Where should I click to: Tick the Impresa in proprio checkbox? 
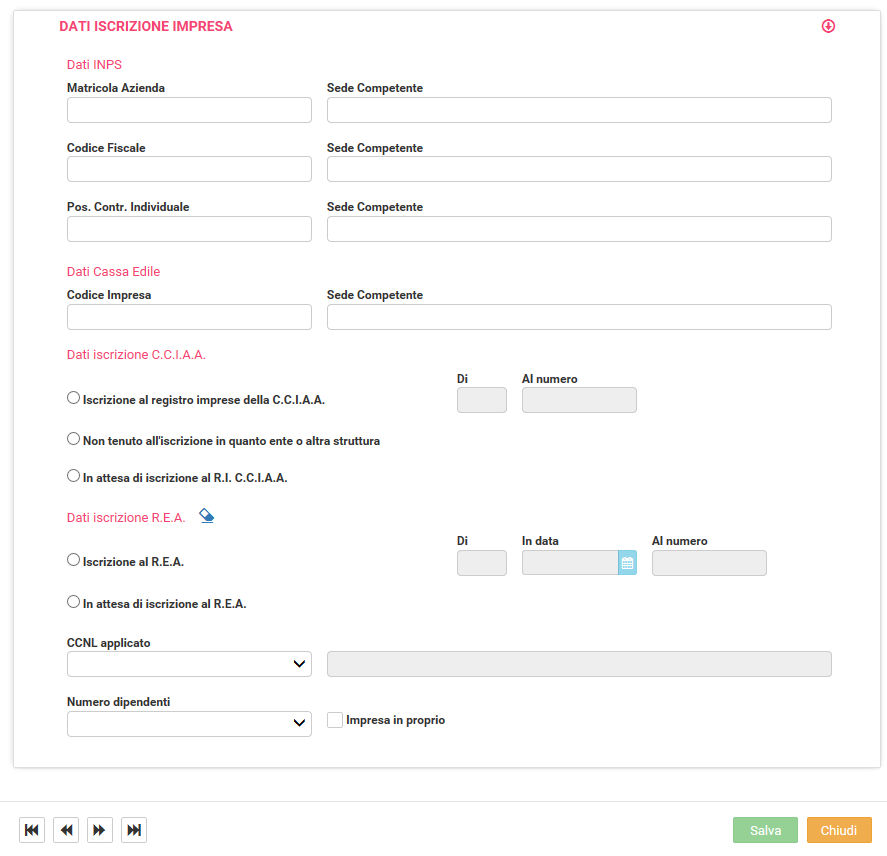335,720
